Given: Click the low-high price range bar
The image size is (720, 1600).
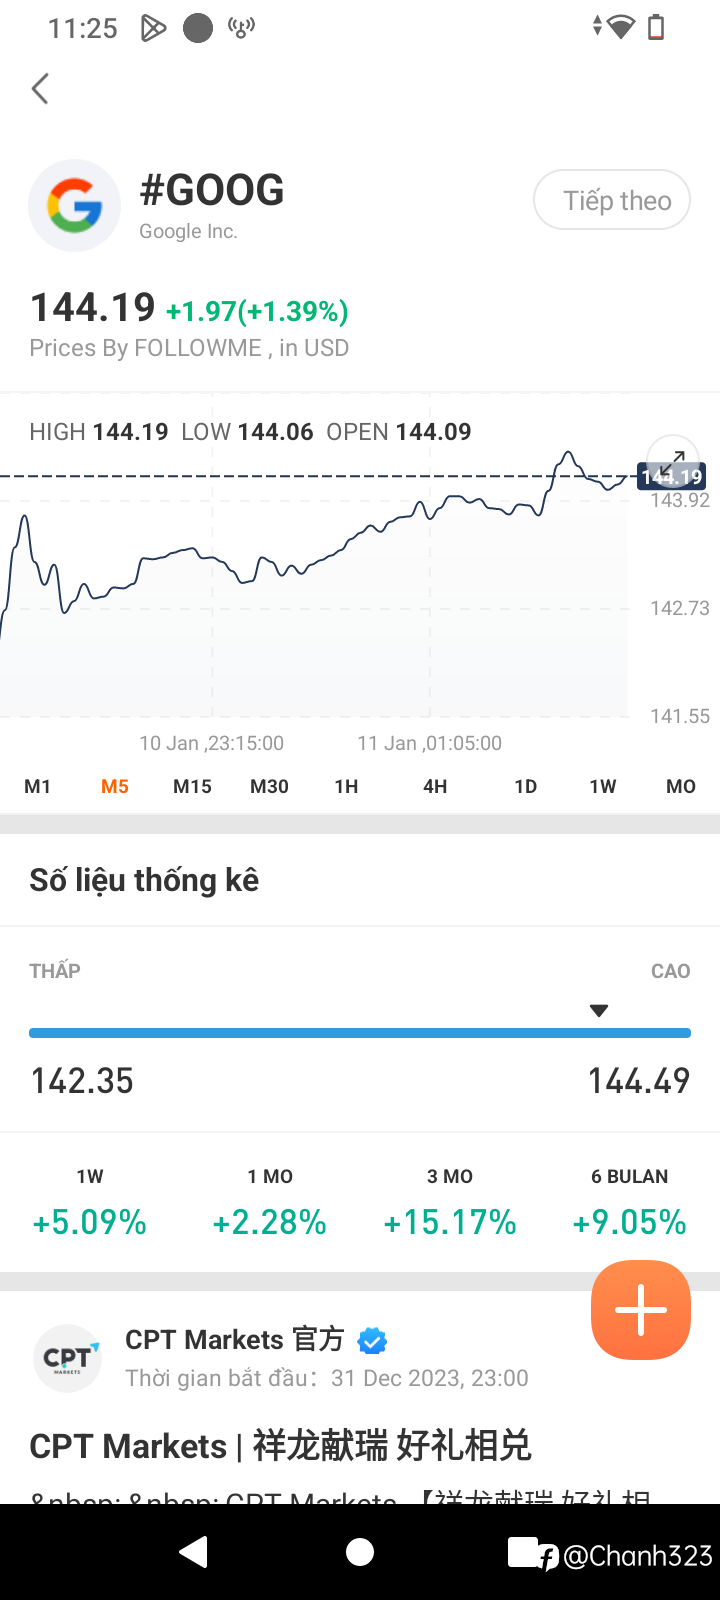Looking at the screenshot, I should [x=360, y=1033].
